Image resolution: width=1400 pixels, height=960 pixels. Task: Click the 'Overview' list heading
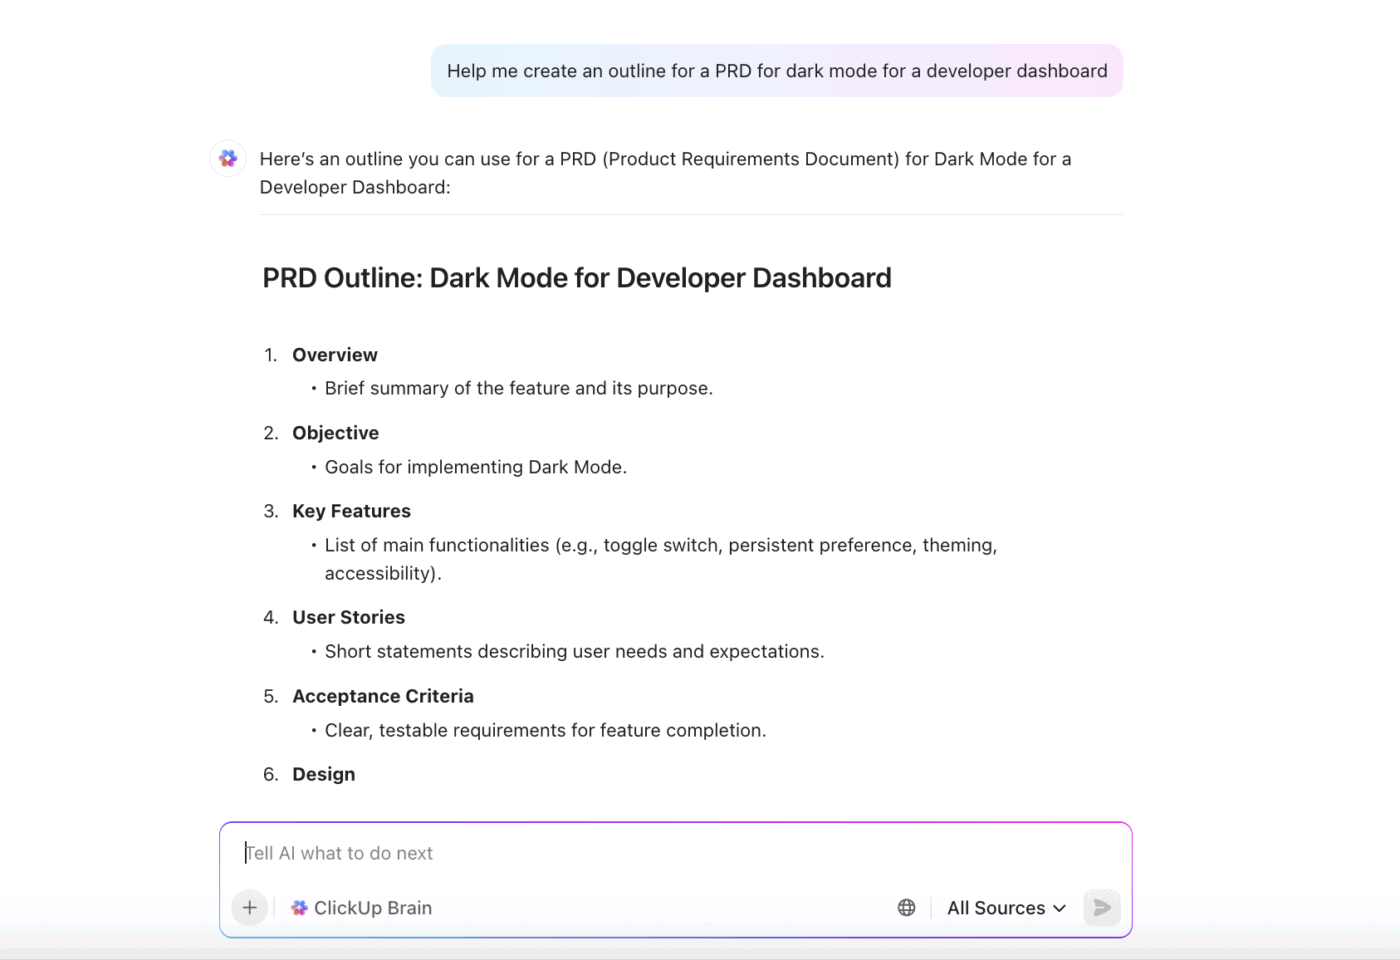tap(335, 355)
